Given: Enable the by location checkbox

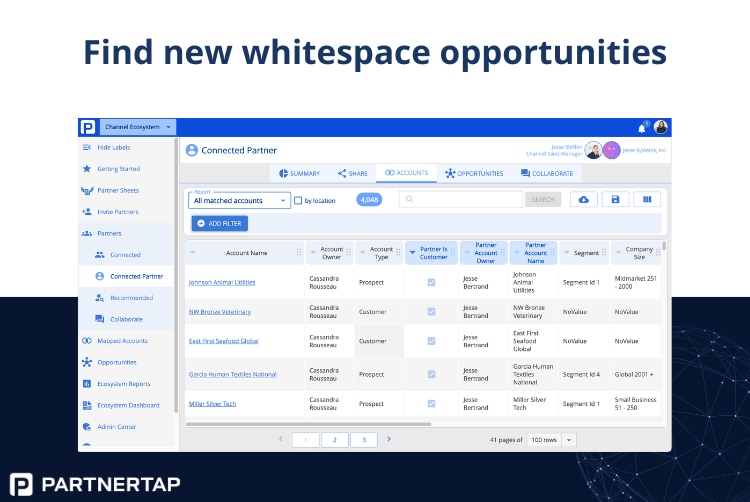Looking at the screenshot, I should click(298, 200).
